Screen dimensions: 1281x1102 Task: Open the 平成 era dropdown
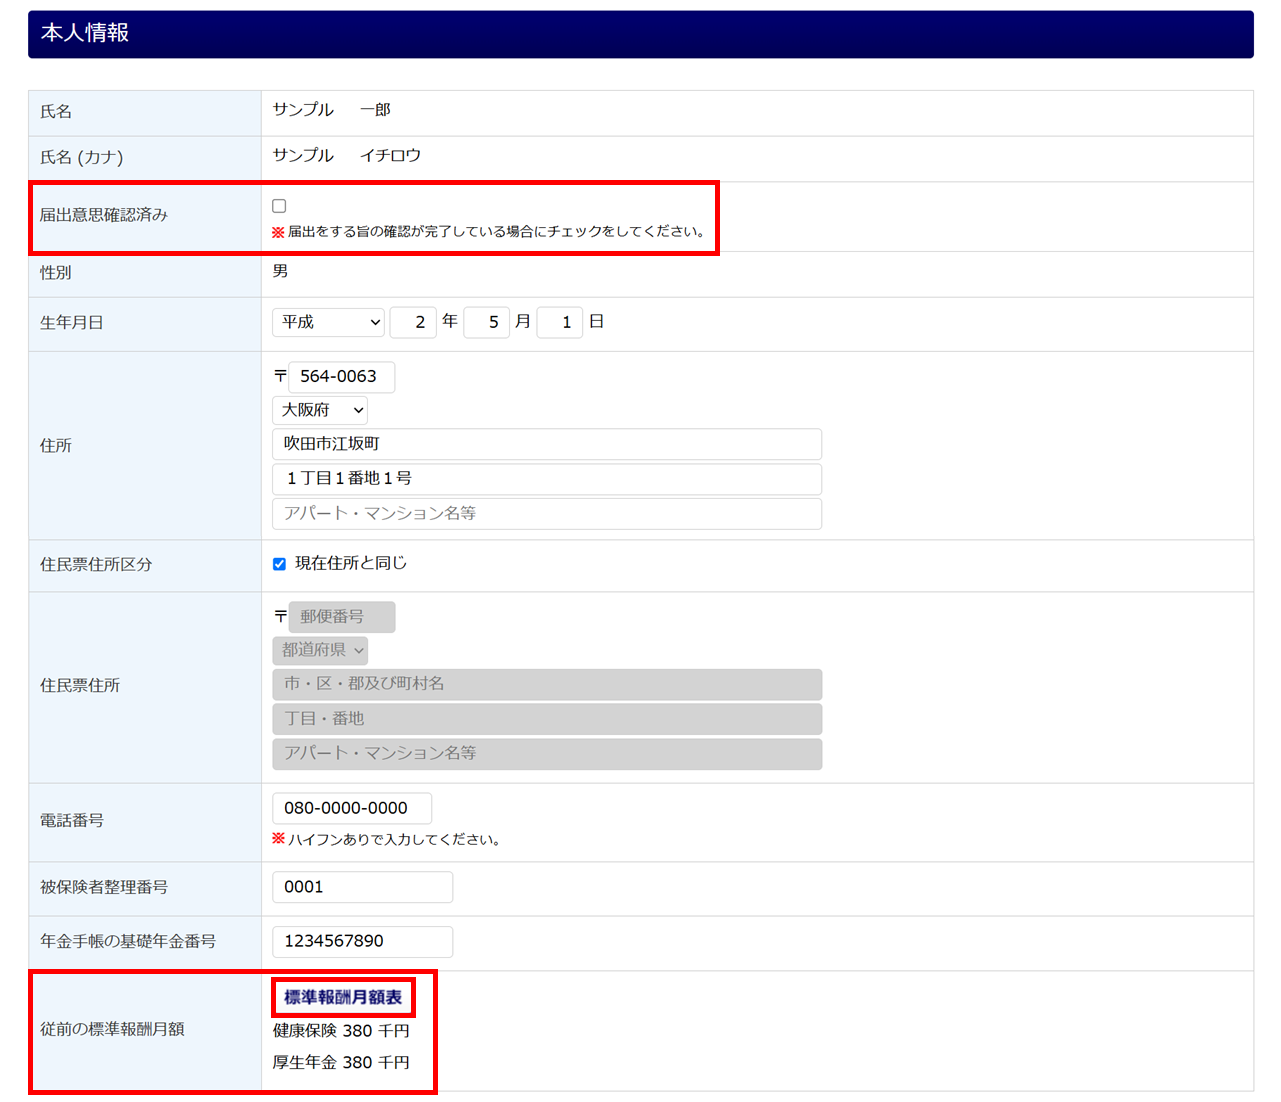(328, 322)
